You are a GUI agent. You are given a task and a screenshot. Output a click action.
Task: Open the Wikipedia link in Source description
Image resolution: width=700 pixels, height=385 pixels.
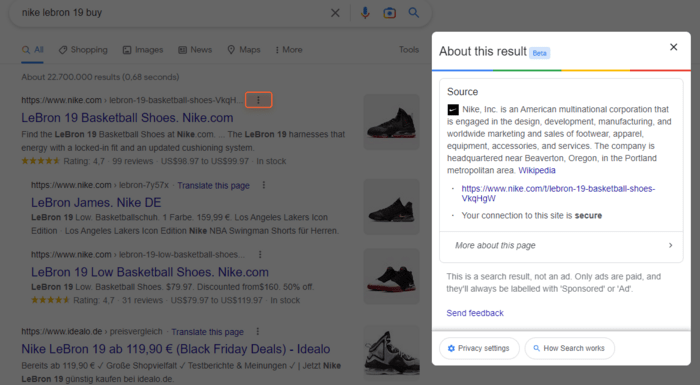[x=537, y=170]
